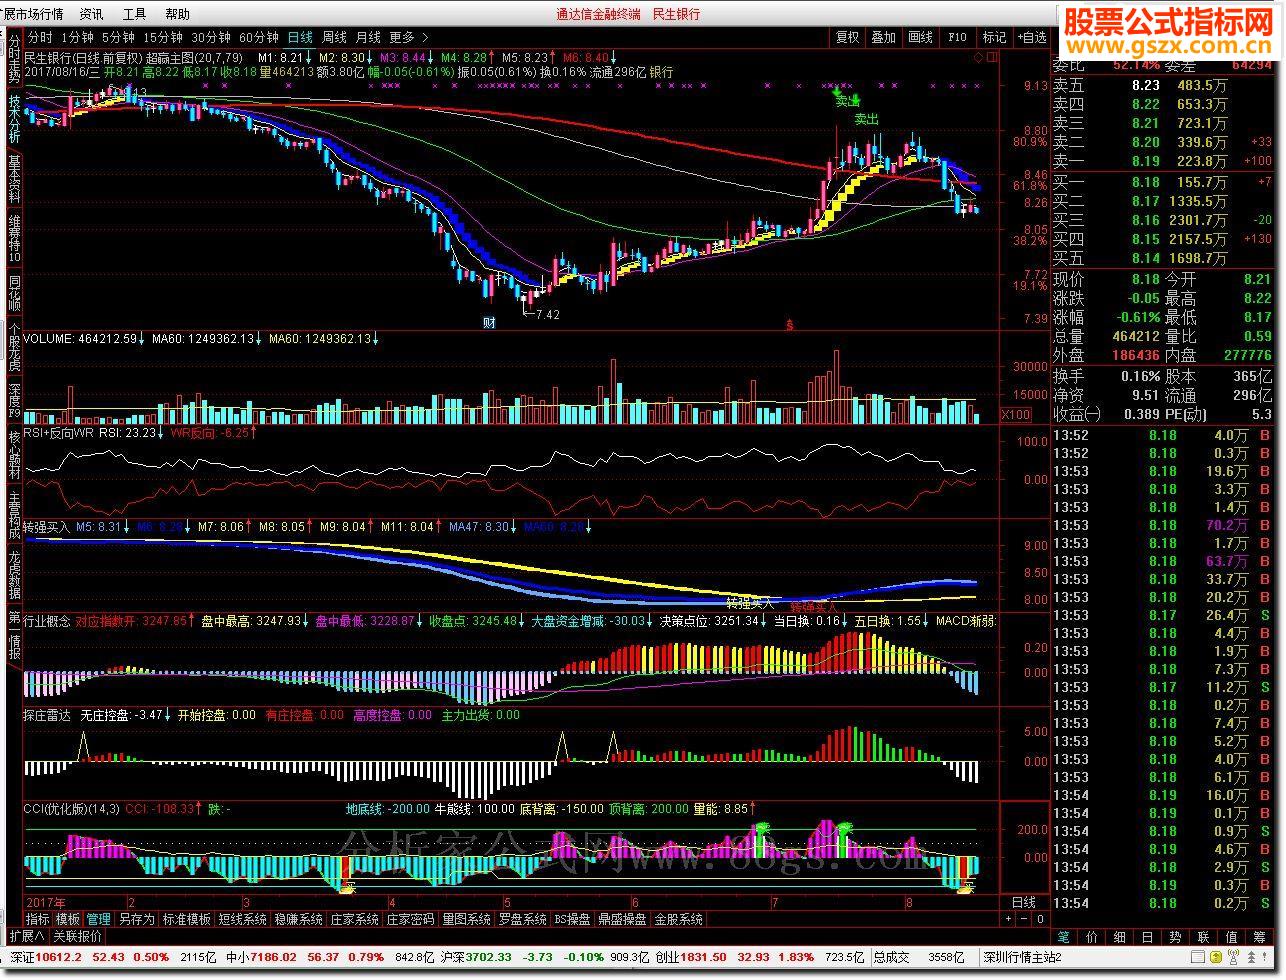Screen dimensions: 1286x980
Task: Click the X100 volume scale label
Action: pyautogui.click(x=1016, y=415)
